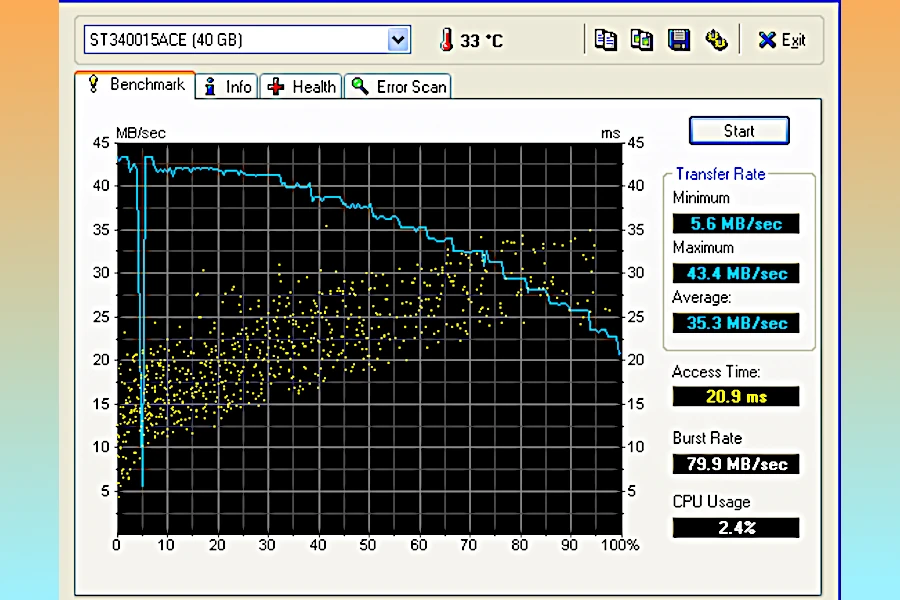Click the CPU usage value 2.4%
Image resolution: width=900 pixels, height=600 pixels.
(x=736, y=528)
